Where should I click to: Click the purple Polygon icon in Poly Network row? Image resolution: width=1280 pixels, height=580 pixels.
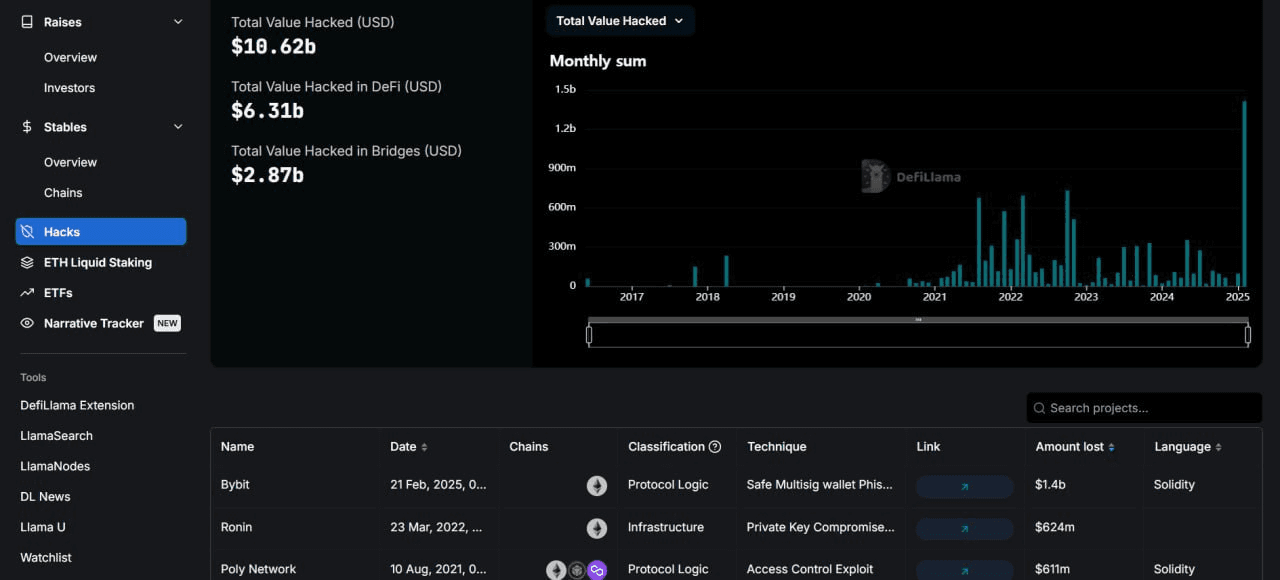pos(597,570)
